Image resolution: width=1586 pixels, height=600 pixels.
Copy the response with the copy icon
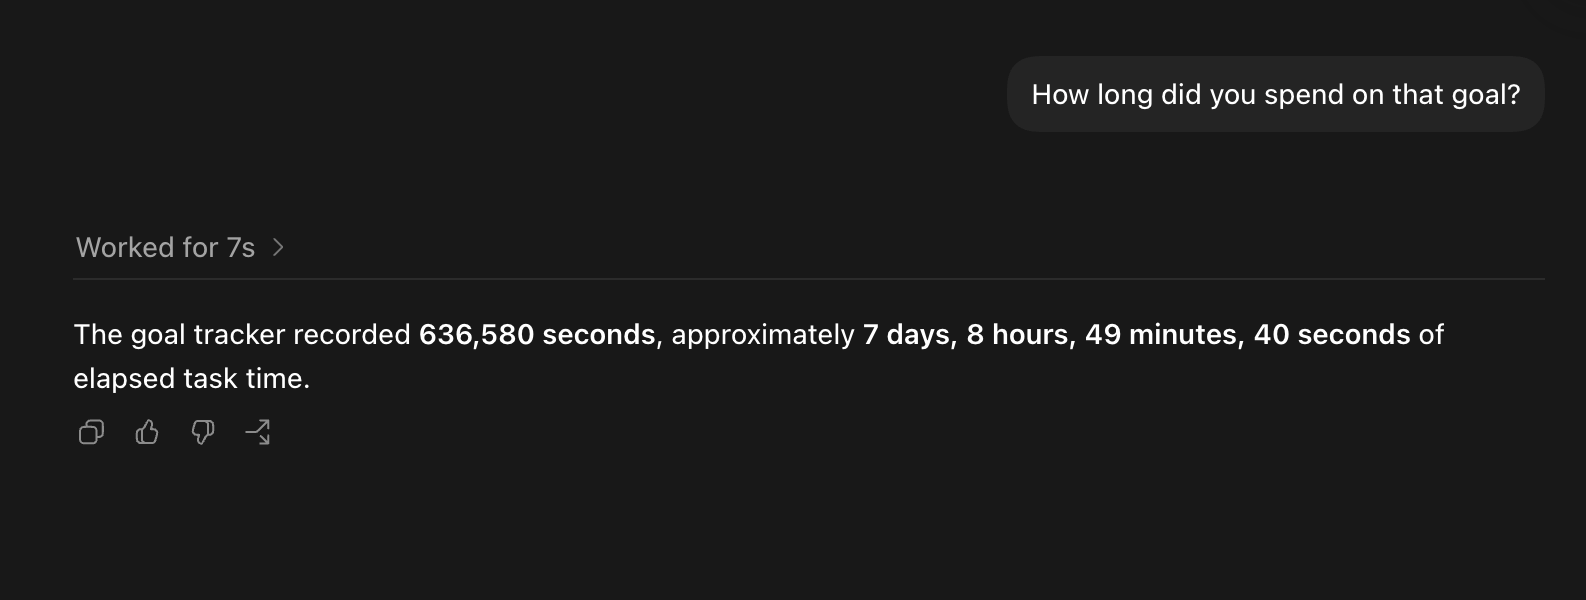pyautogui.click(x=91, y=432)
